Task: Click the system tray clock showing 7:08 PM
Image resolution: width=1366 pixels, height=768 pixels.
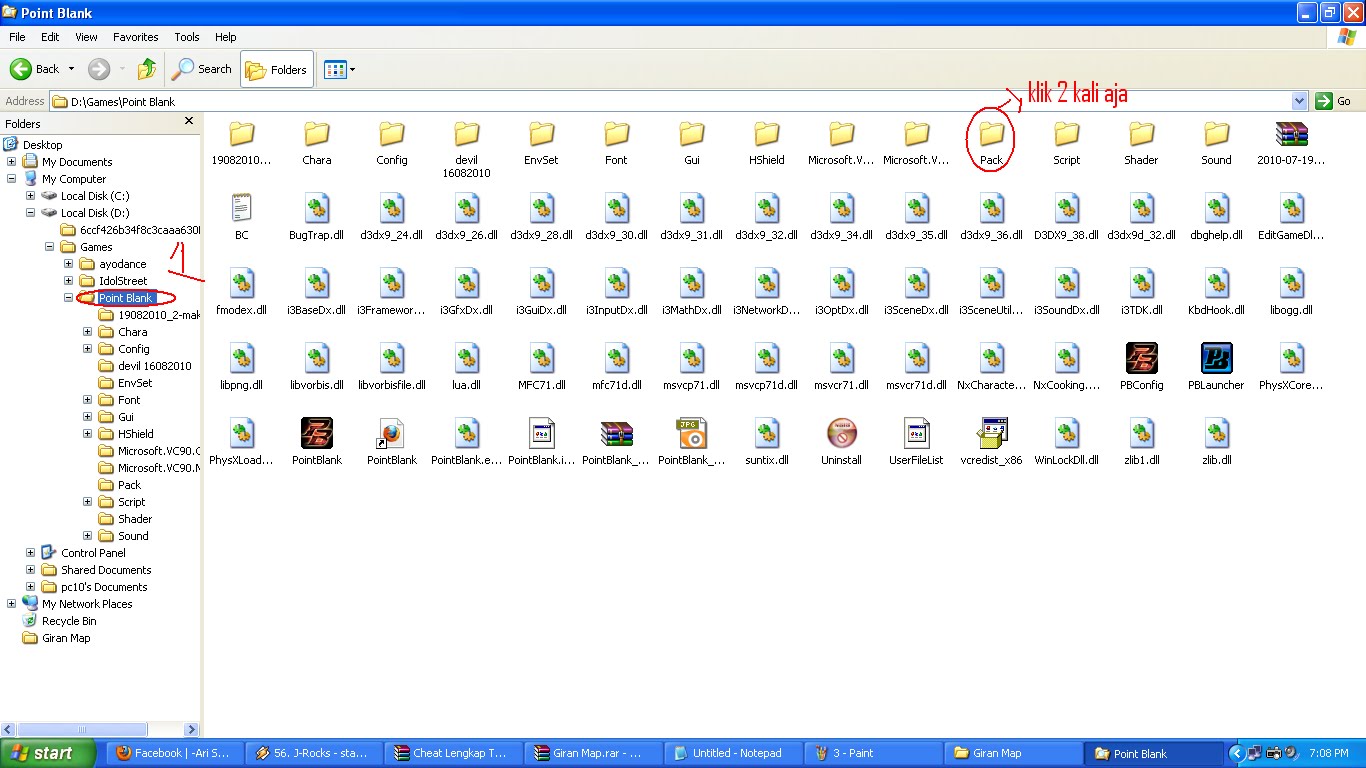Action: (1329, 753)
